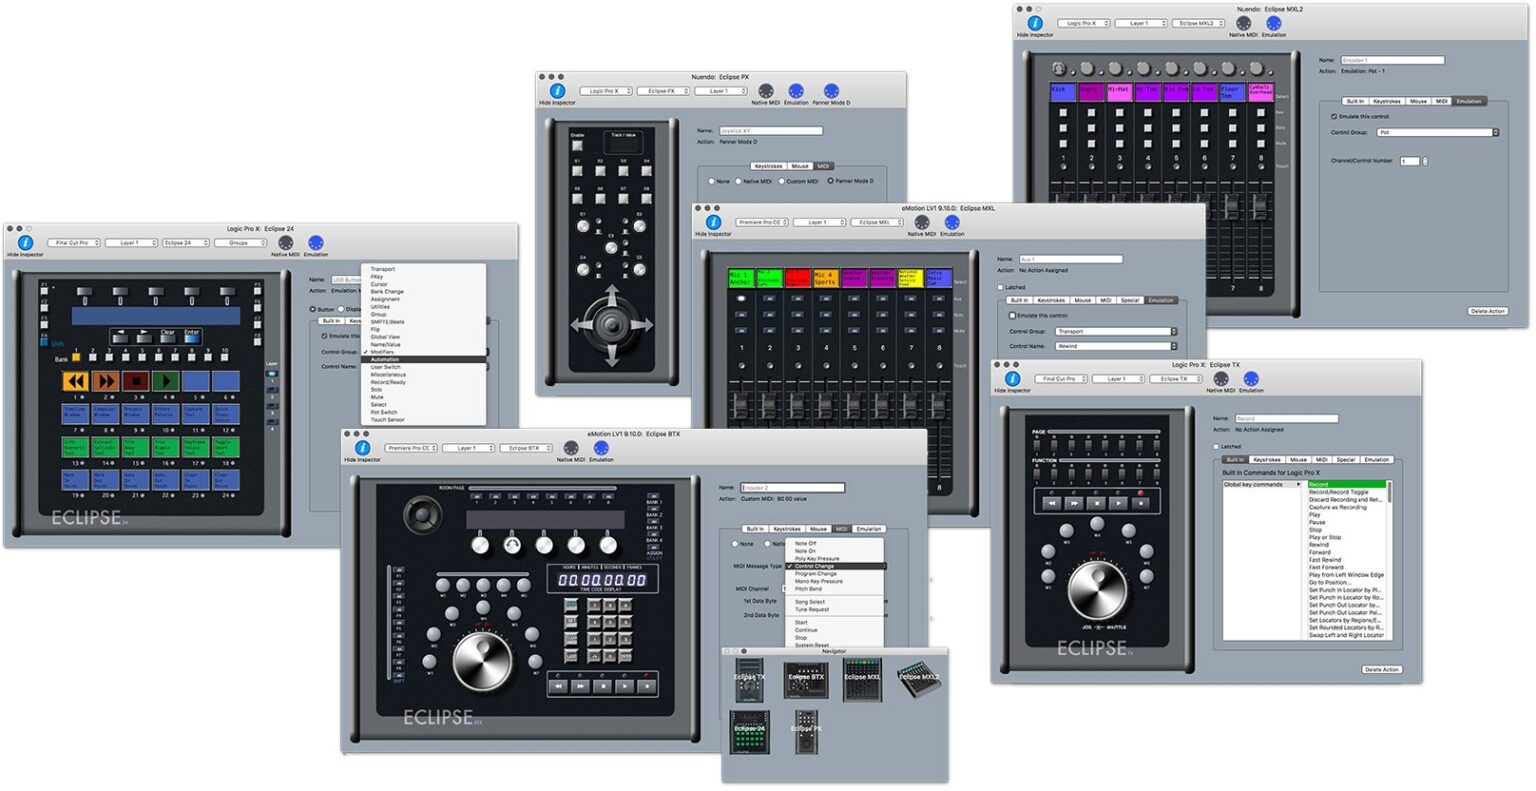Screen dimensions: 1536x791
Task: Click the Emulation icon in the Eclipse BTX window
Action: pyautogui.click(x=600, y=449)
